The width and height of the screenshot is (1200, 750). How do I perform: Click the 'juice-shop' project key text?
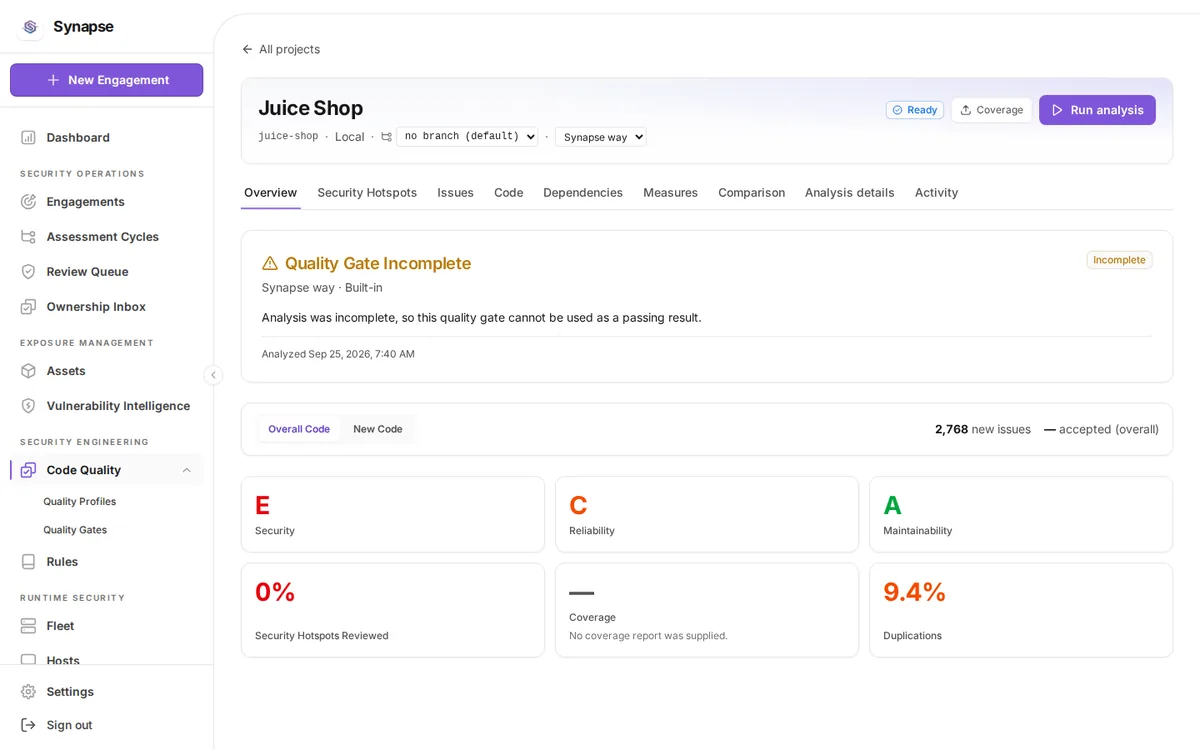click(288, 137)
